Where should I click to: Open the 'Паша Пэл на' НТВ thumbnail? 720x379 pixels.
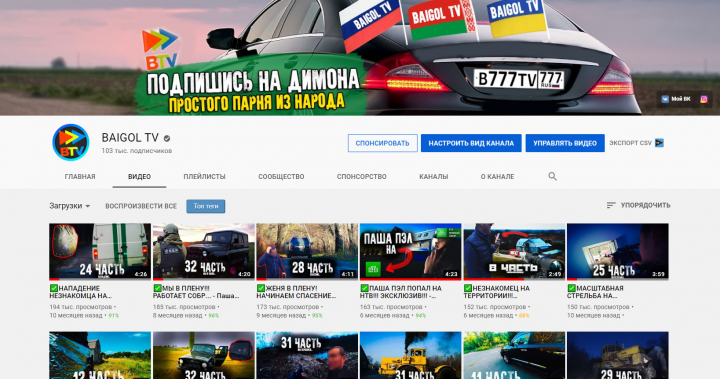[x=411, y=251]
